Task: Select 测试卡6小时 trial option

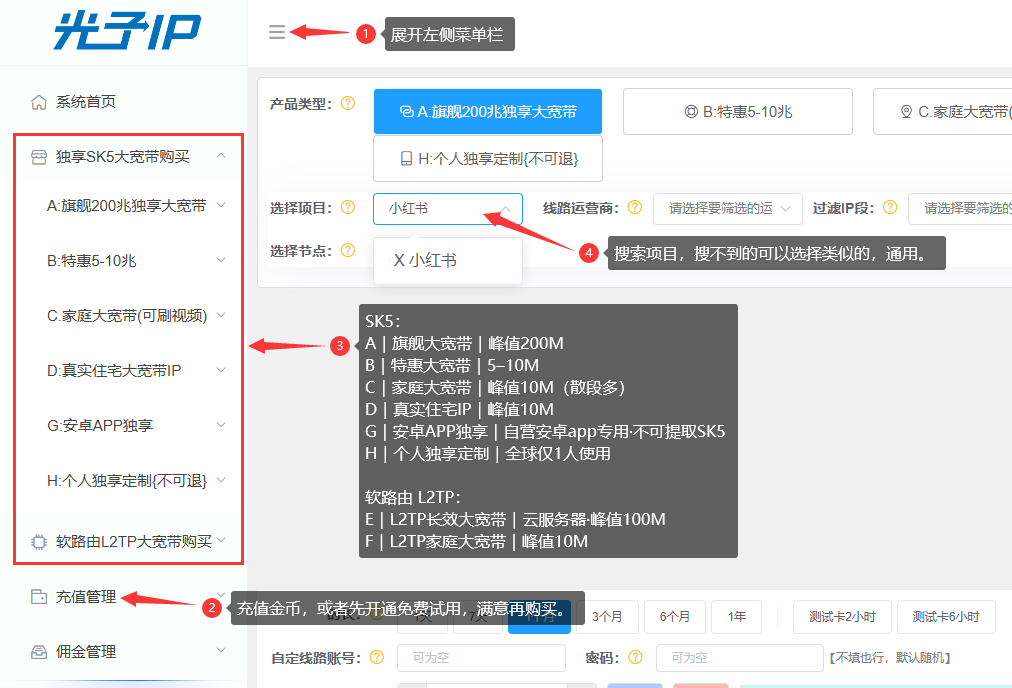Action: [x=946, y=617]
